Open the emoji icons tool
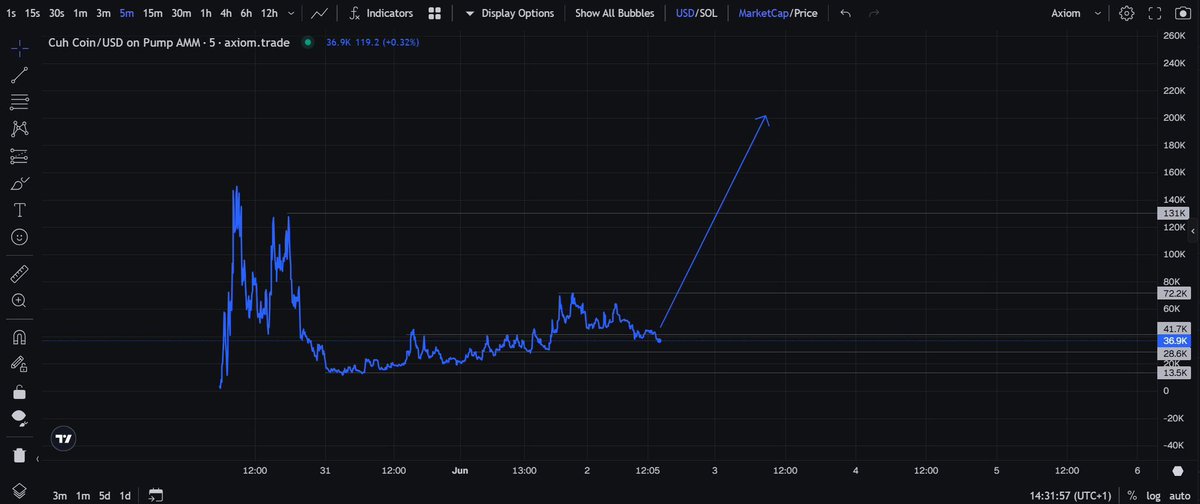The image size is (1200, 504). tap(19, 237)
